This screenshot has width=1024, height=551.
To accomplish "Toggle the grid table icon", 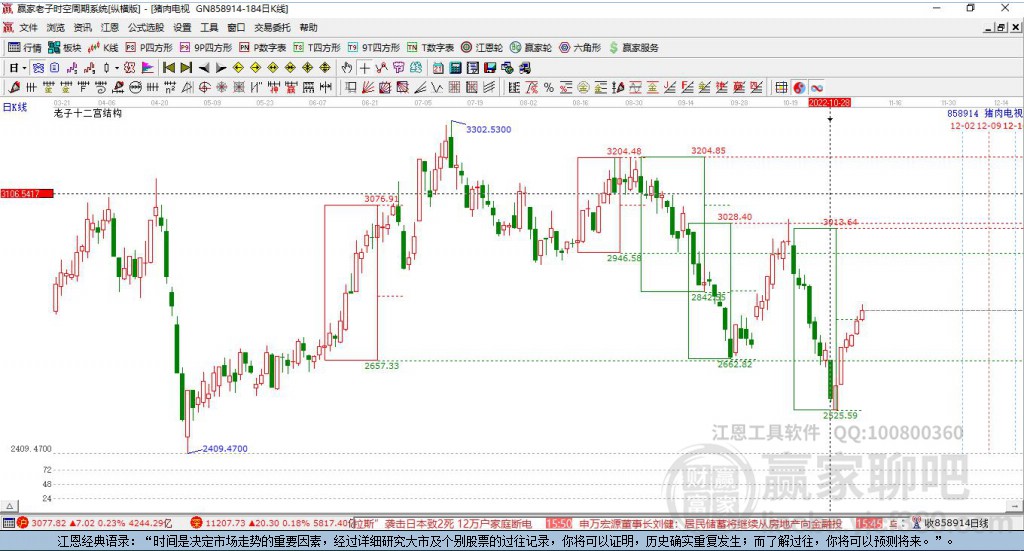I will click(781, 87).
